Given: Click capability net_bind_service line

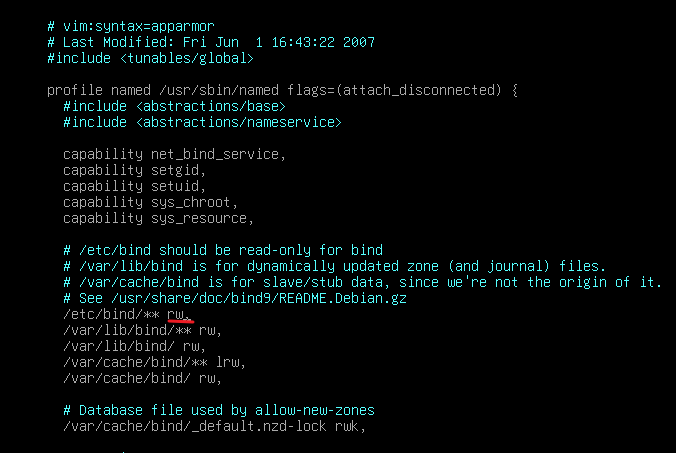Looking at the screenshot, I should coord(174,154).
